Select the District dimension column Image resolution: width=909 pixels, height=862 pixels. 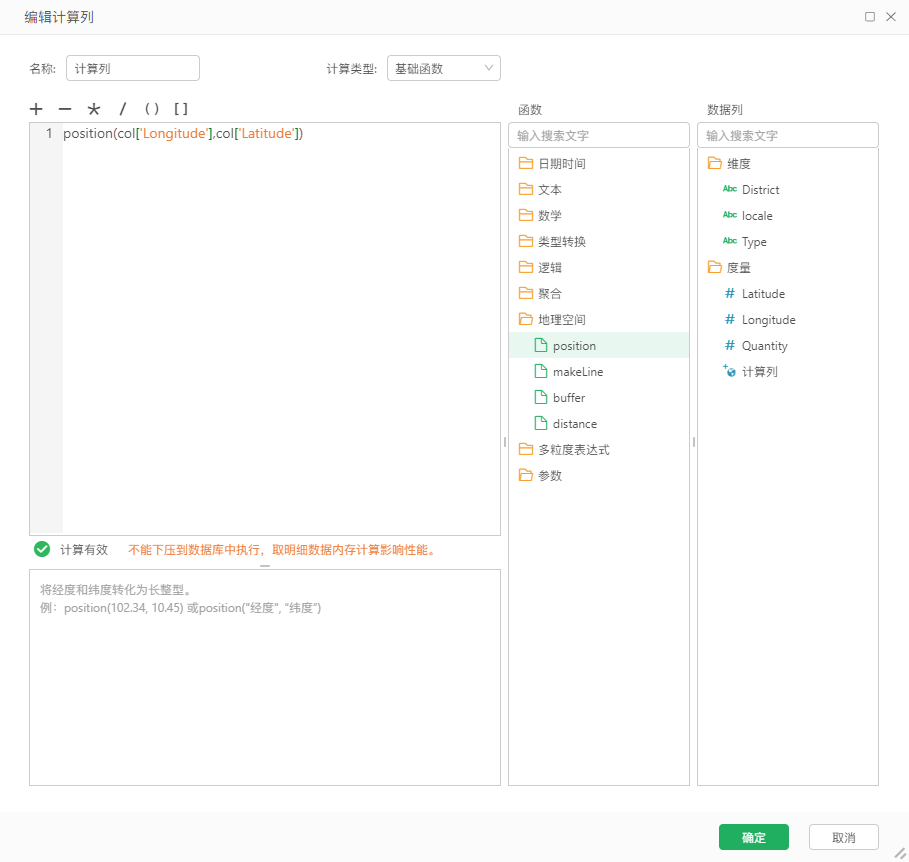788,190
